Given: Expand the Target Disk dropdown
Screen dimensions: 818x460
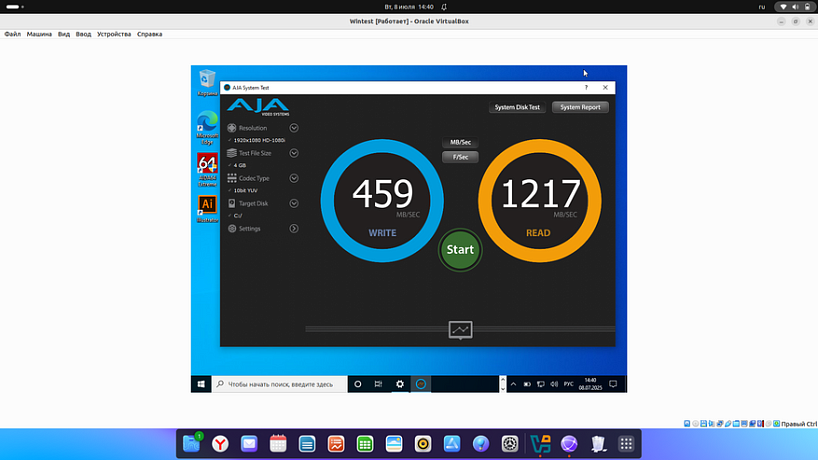Looking at the screenshot, I should tap(294, 203).
